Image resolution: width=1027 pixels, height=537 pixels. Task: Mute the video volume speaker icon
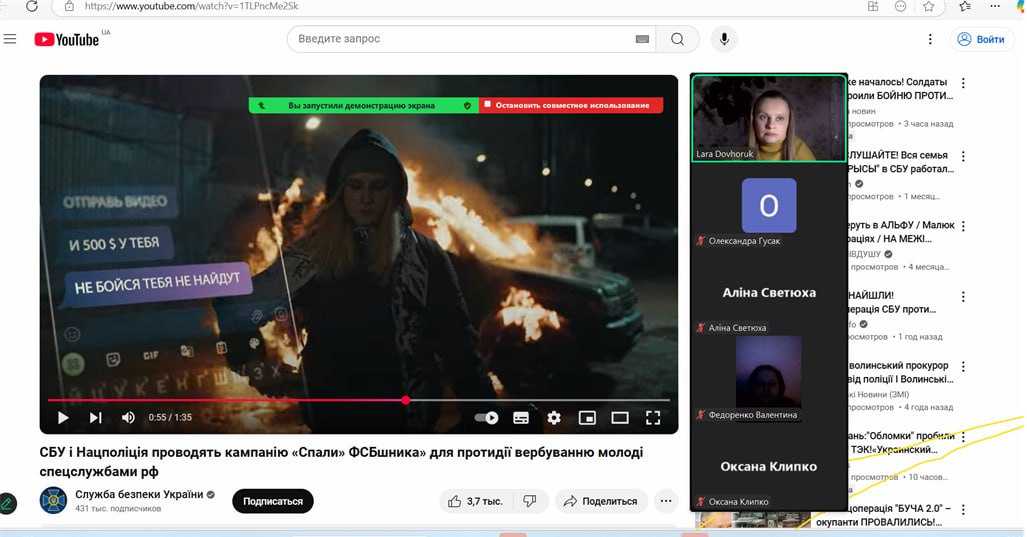(128, 418)
